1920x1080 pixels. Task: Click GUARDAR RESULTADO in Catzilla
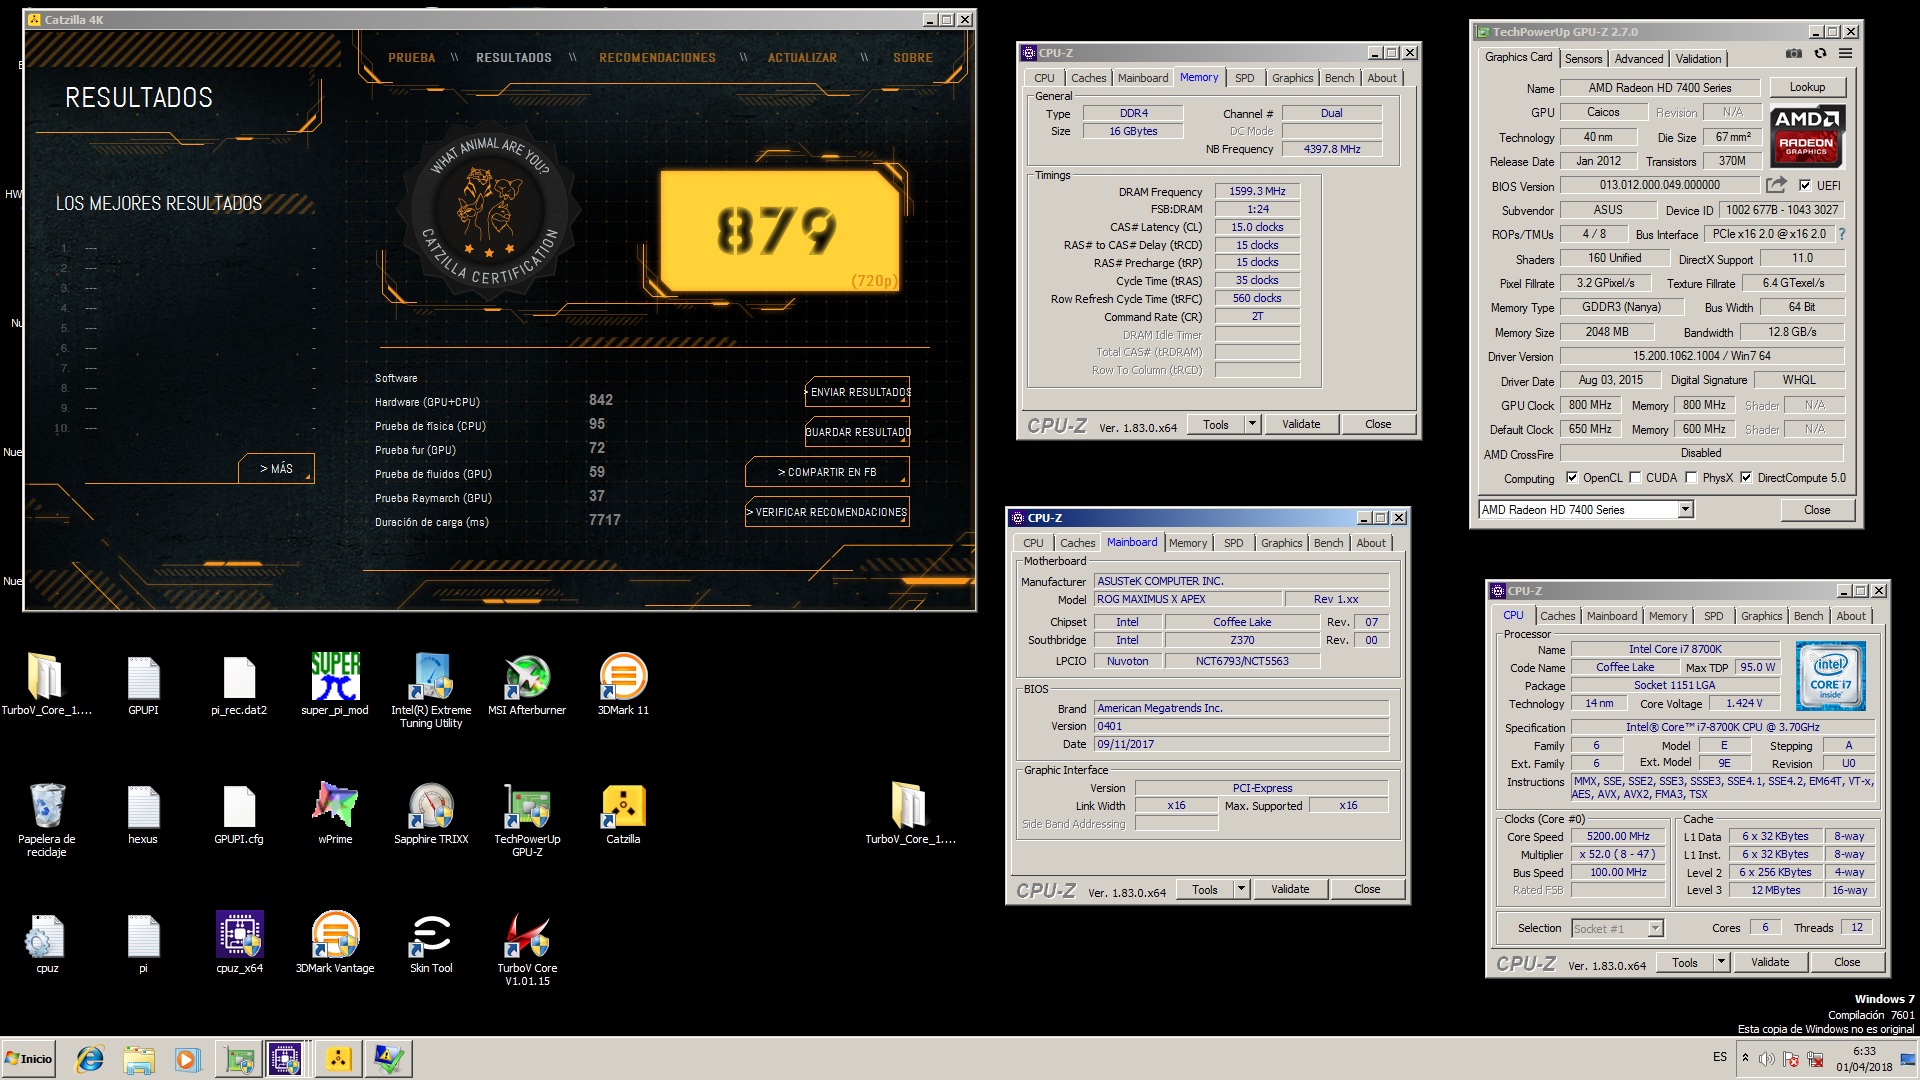(858, 432)
